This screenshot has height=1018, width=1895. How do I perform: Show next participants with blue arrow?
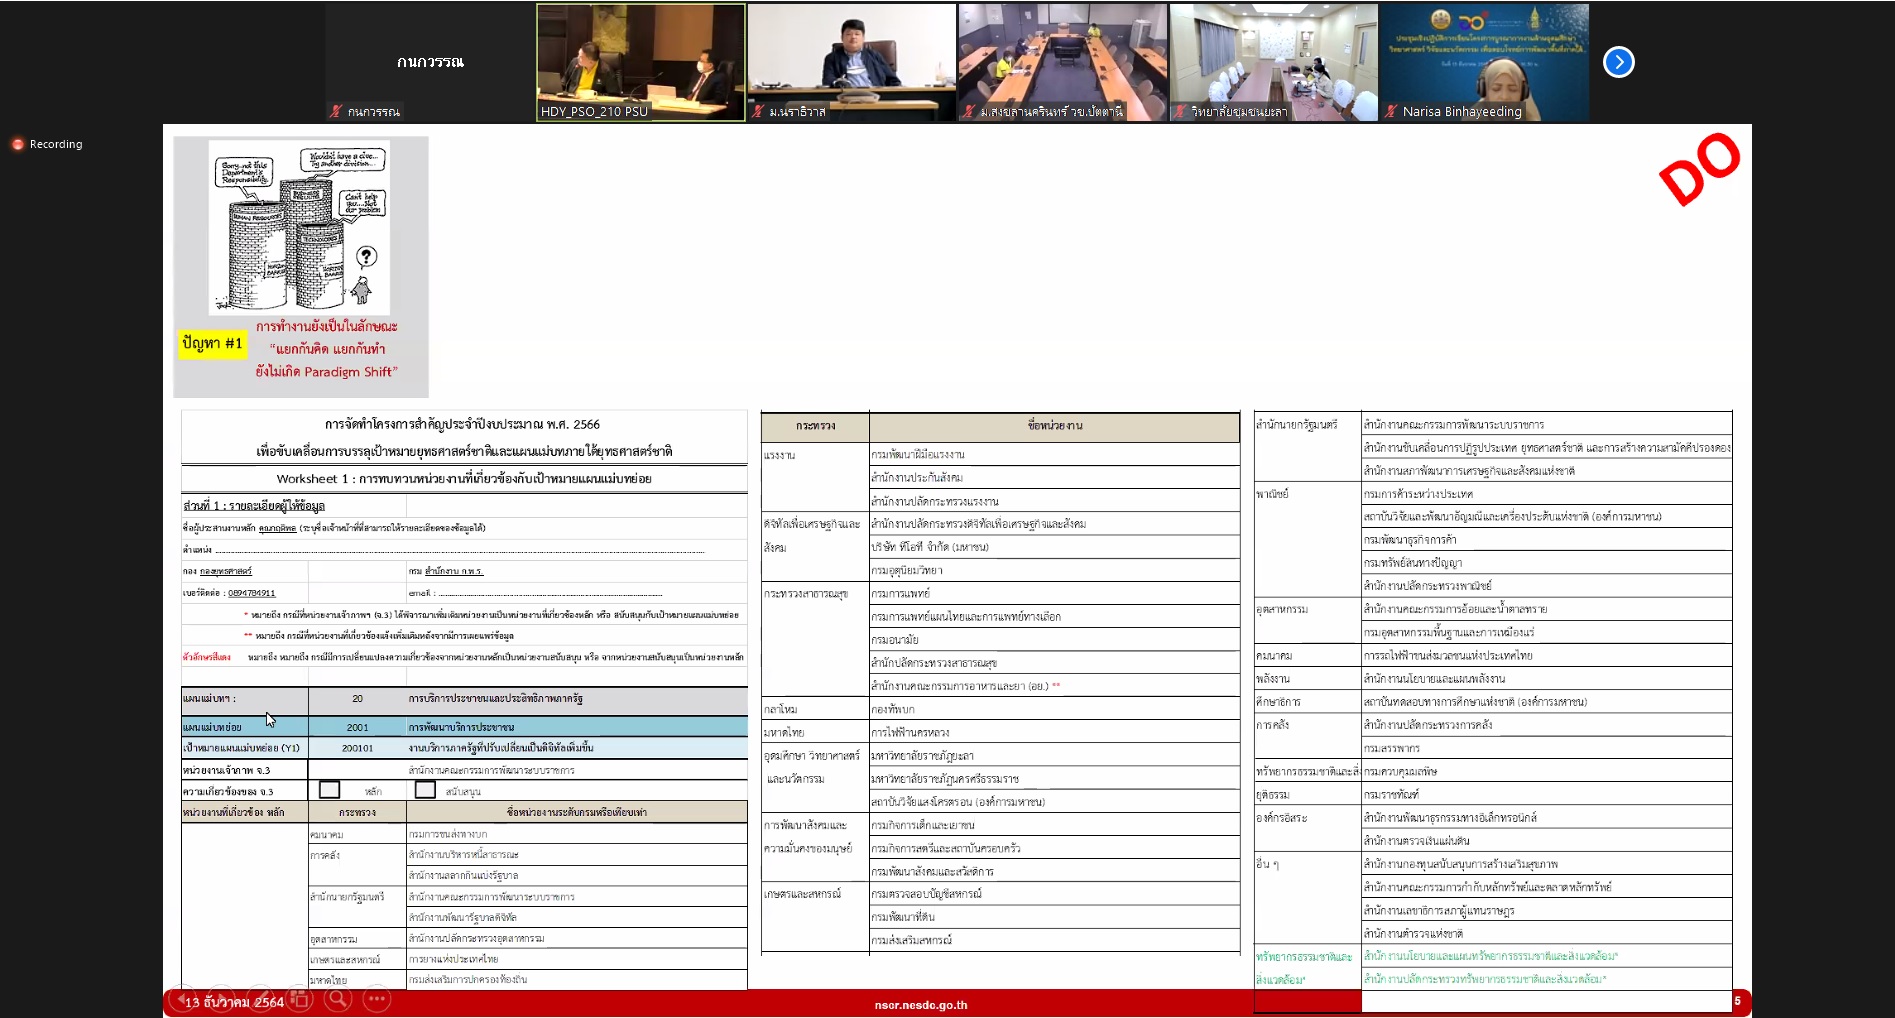[1618, 62]
